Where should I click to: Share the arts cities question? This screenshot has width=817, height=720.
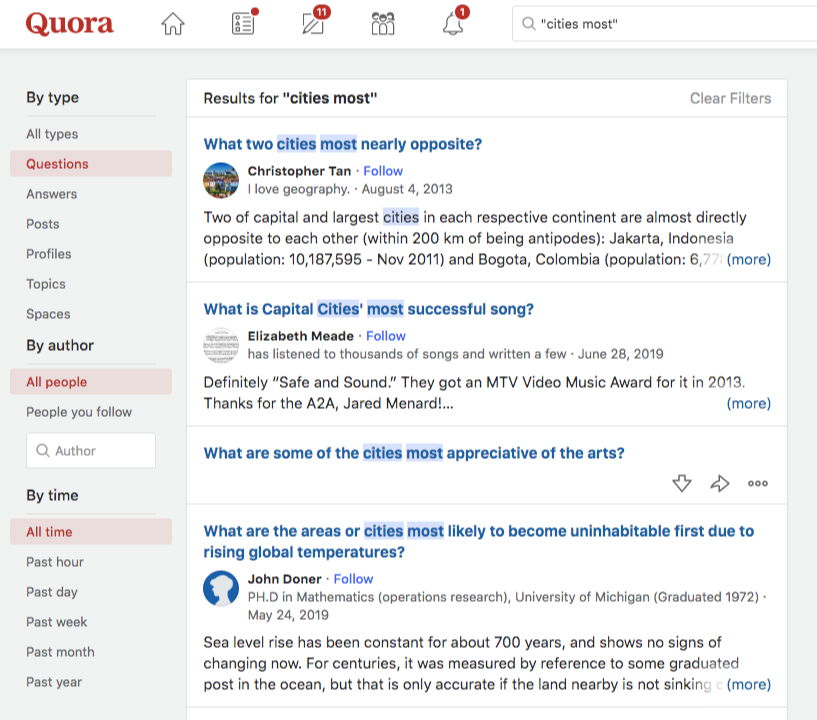[x=720, y=483]
